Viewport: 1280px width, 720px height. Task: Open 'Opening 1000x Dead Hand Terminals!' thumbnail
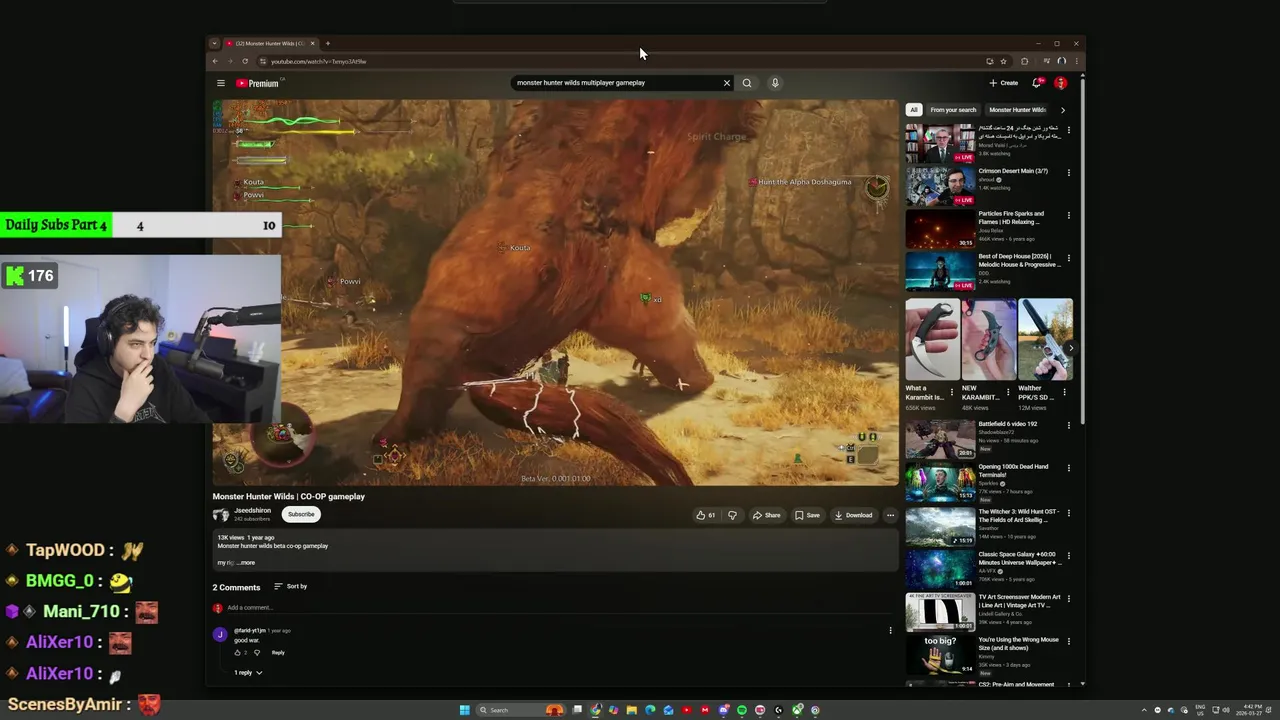pyautogui.click(x=940, y=482)
